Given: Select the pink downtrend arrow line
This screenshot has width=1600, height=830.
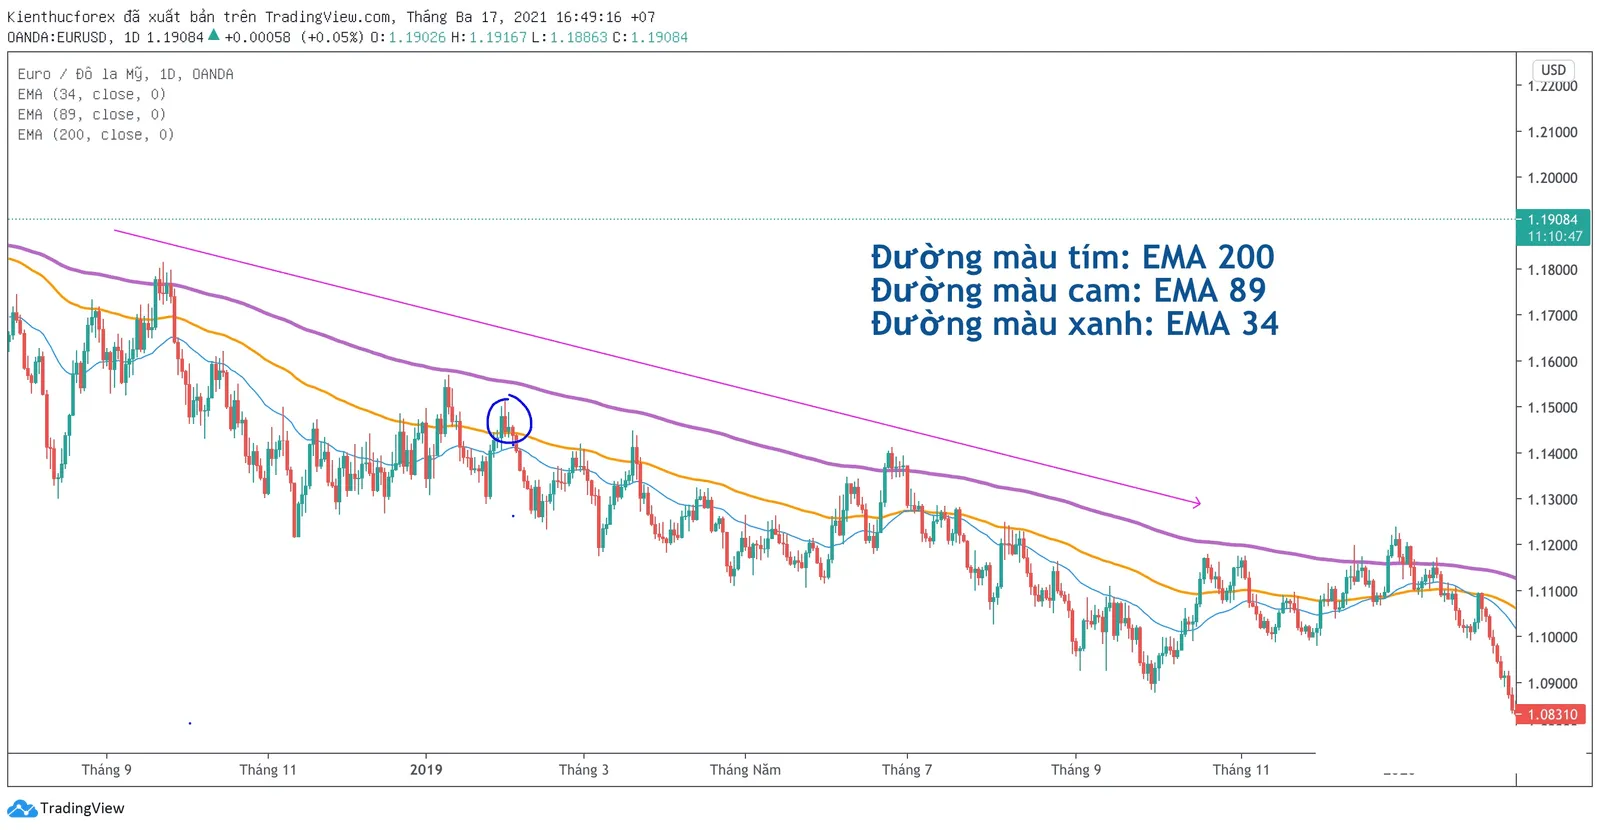Looking at the screenshot, I should 657,367.
